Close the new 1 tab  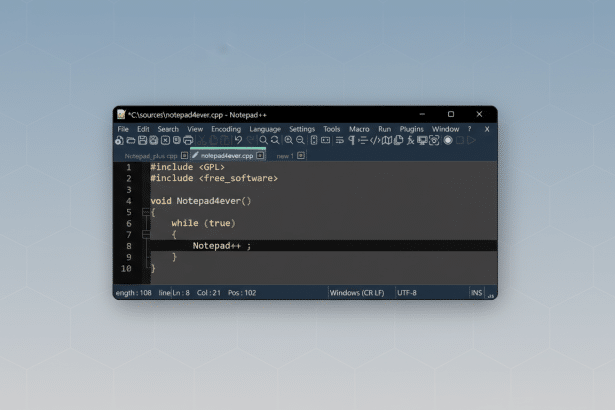click(x=301, y=156)
